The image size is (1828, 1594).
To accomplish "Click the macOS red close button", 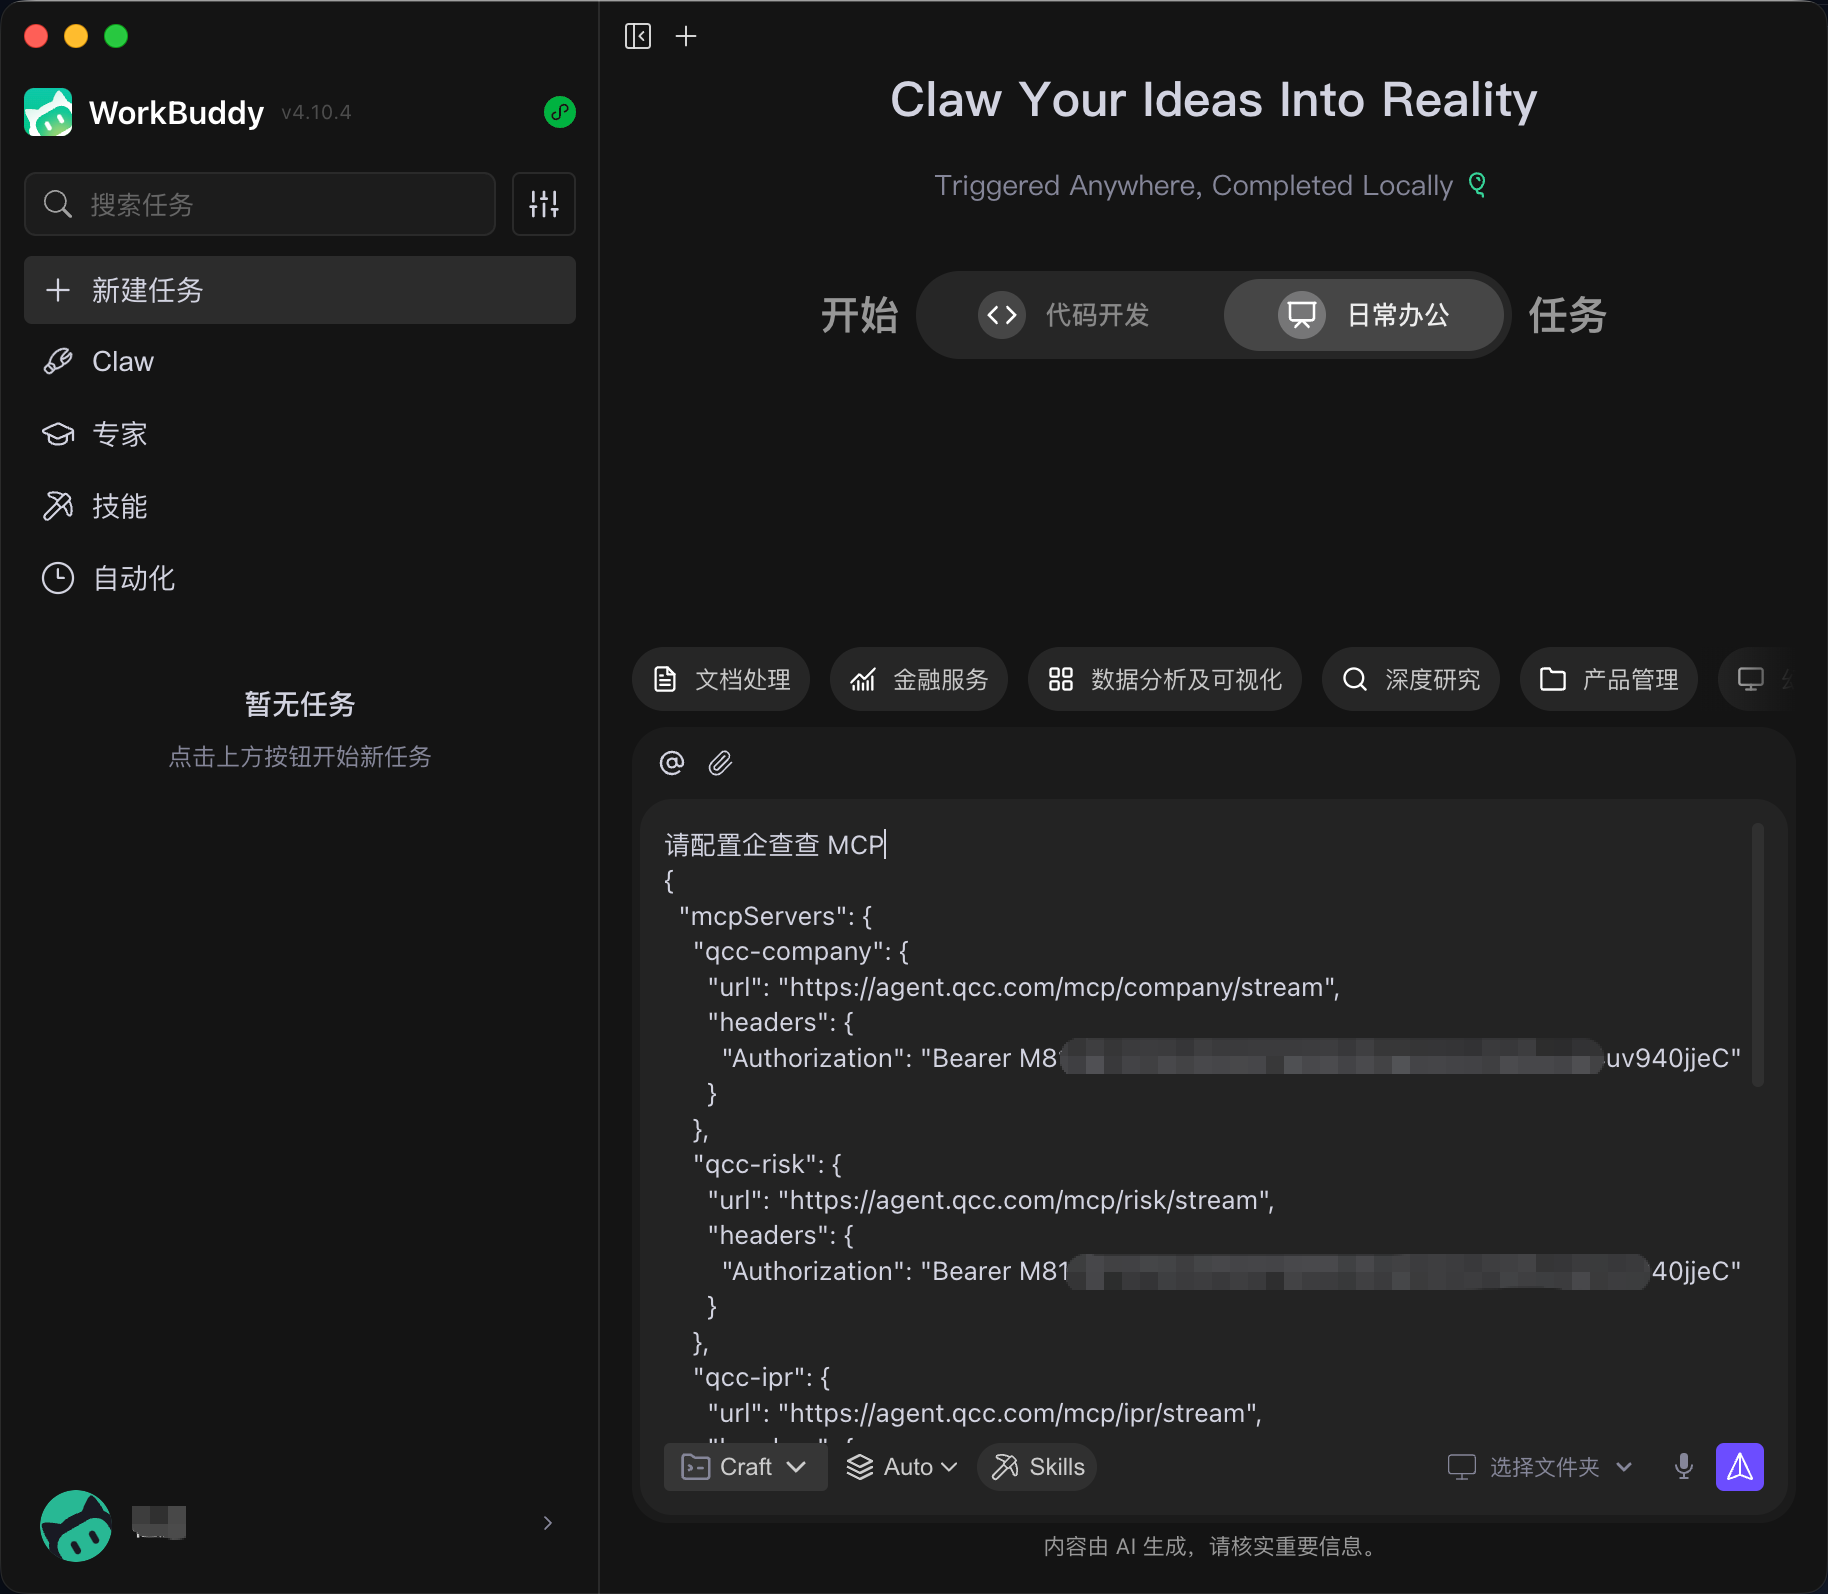I will 36,36.
